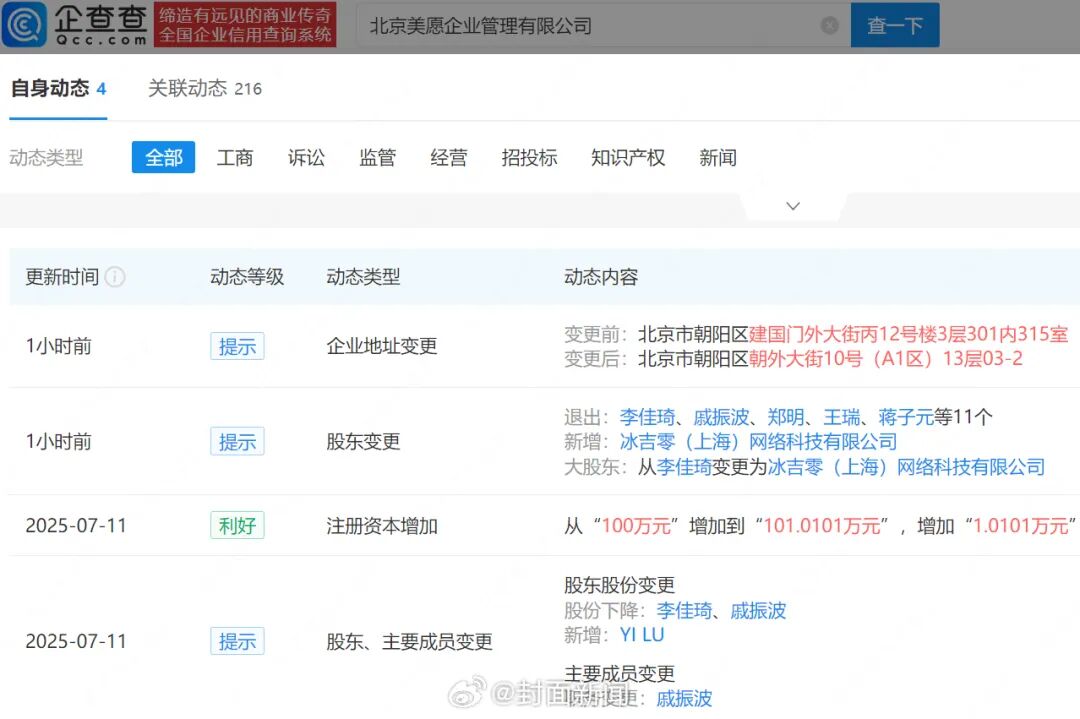
Task: Filter dynamics by 招投标
Action: coord(529,158)
